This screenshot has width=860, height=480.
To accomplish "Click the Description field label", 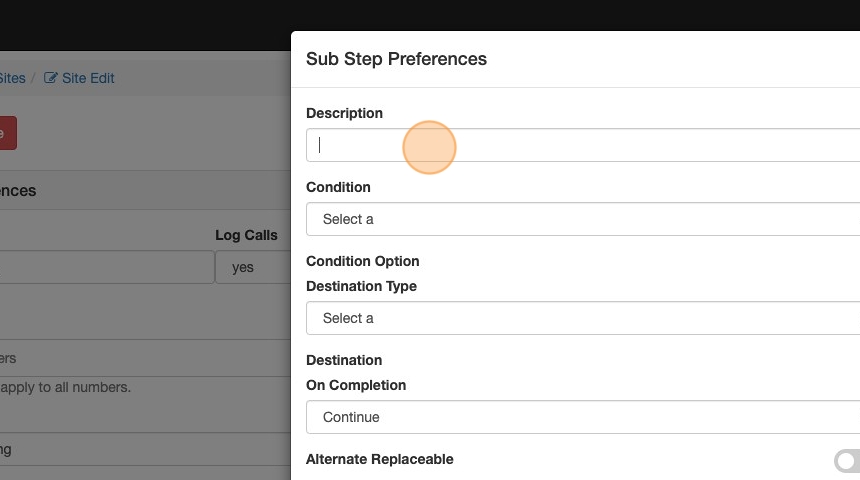I will tap(344, 113).
